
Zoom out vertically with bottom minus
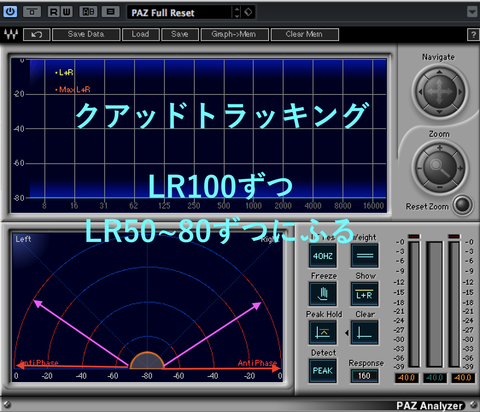[440, 187]
